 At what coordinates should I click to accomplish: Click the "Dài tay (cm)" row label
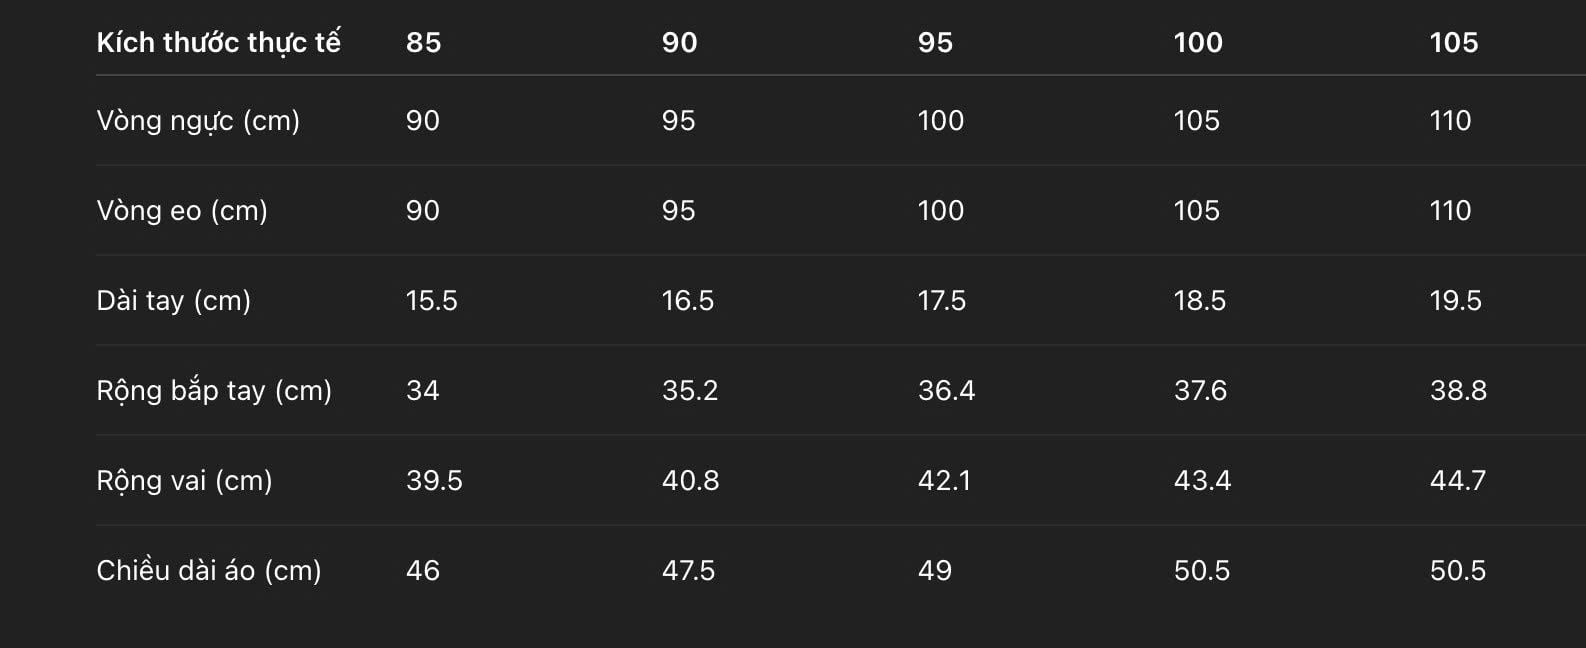point(173,300)
